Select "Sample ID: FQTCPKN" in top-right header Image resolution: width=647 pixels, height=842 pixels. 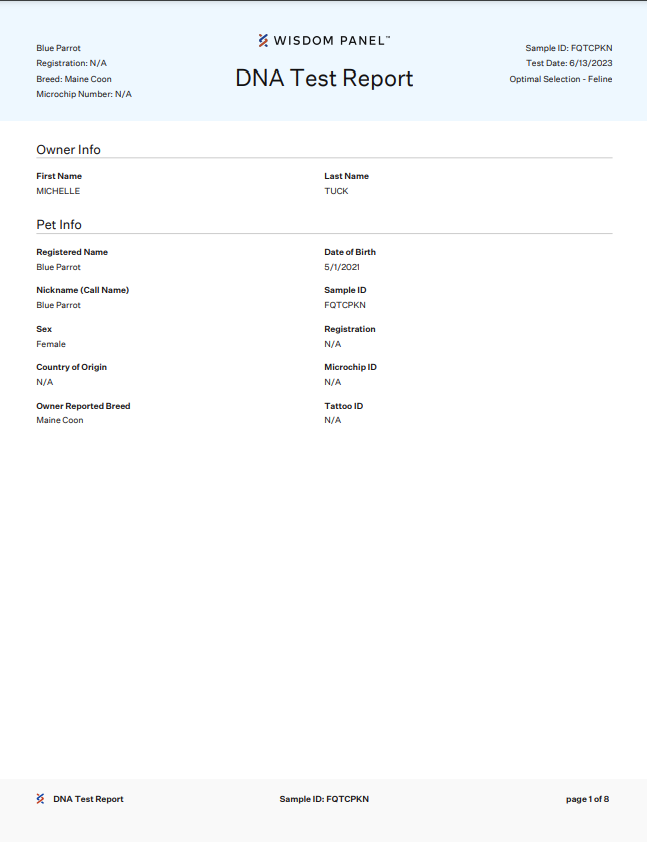(x=569, y=48)
